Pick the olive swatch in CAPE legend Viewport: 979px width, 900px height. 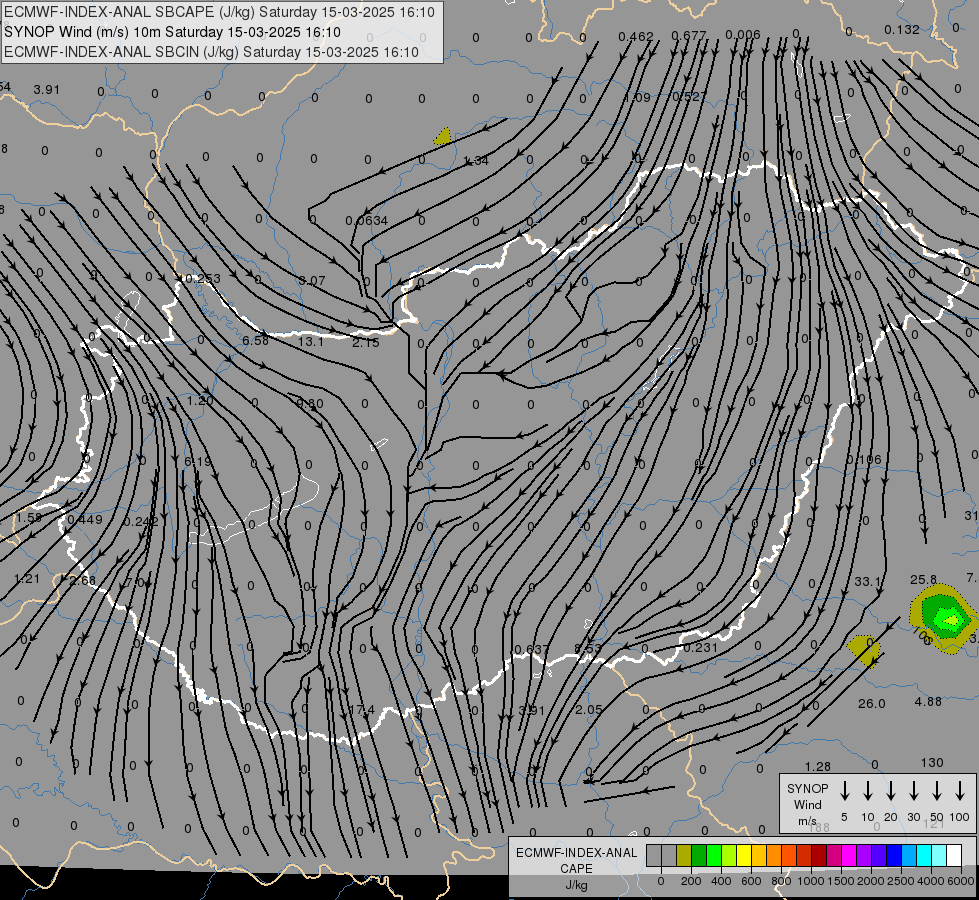click(684, 856)
